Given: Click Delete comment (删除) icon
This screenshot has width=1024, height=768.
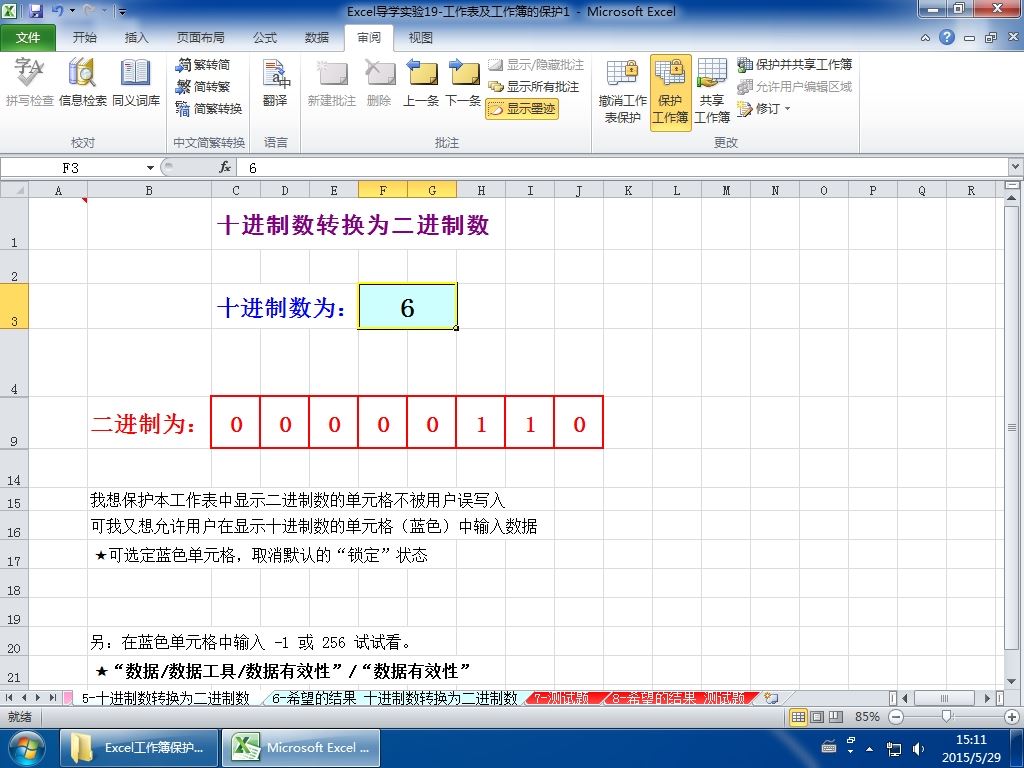Looking at the screenshot, I should [x=379, y=82].
